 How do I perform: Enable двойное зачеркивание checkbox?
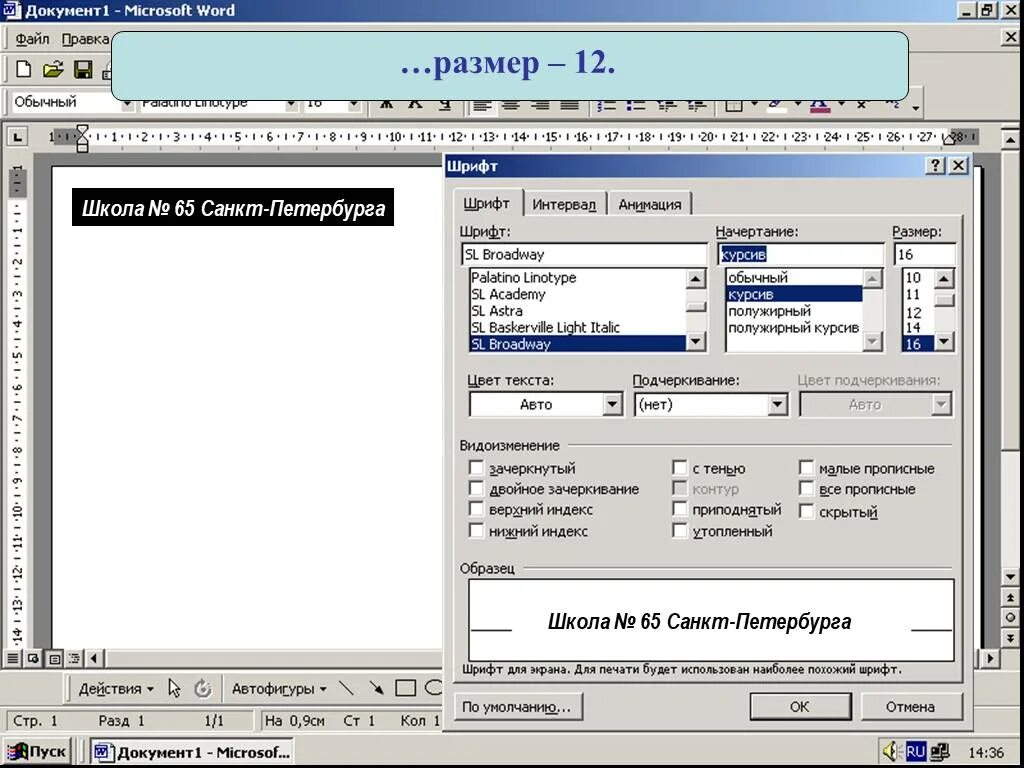(x=476, y=488)
